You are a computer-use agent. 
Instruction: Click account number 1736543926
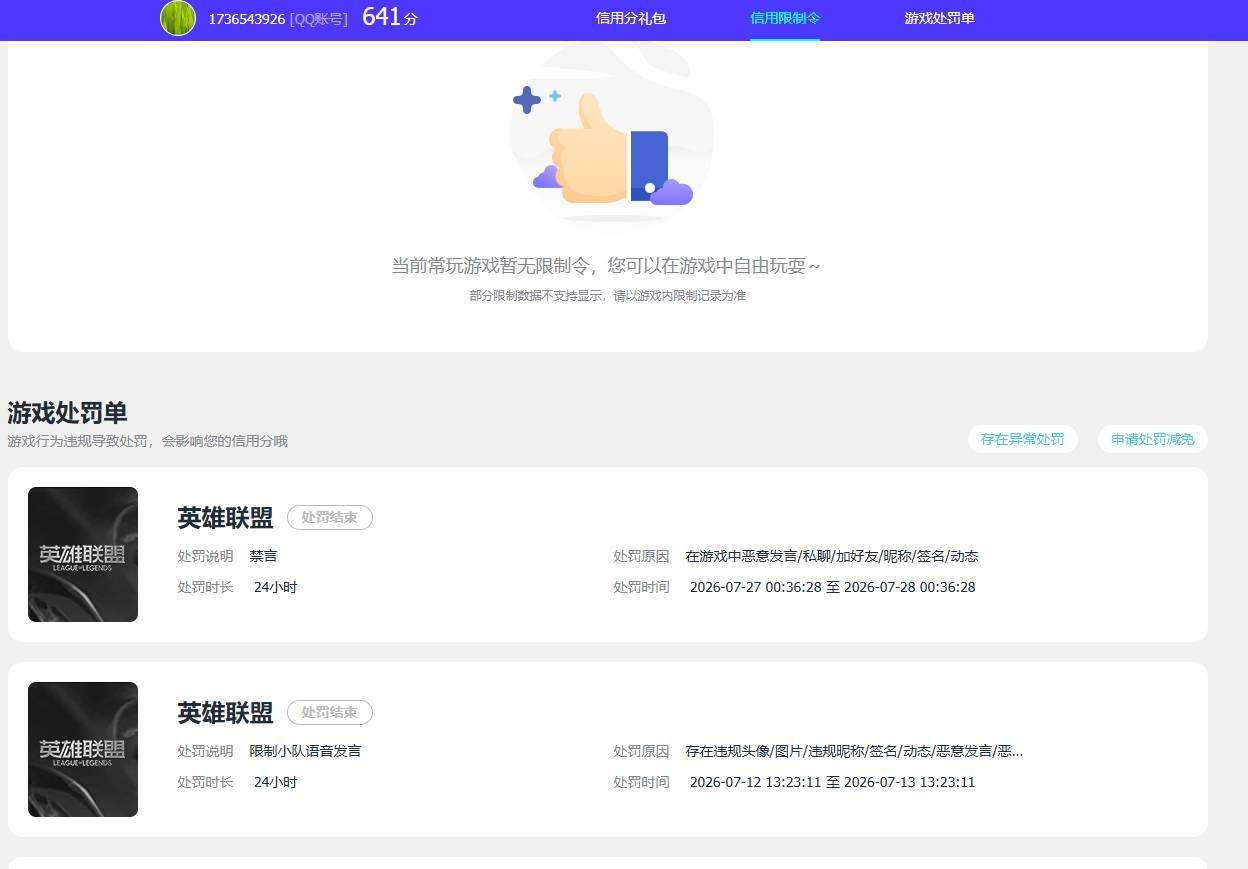(246, 19)
